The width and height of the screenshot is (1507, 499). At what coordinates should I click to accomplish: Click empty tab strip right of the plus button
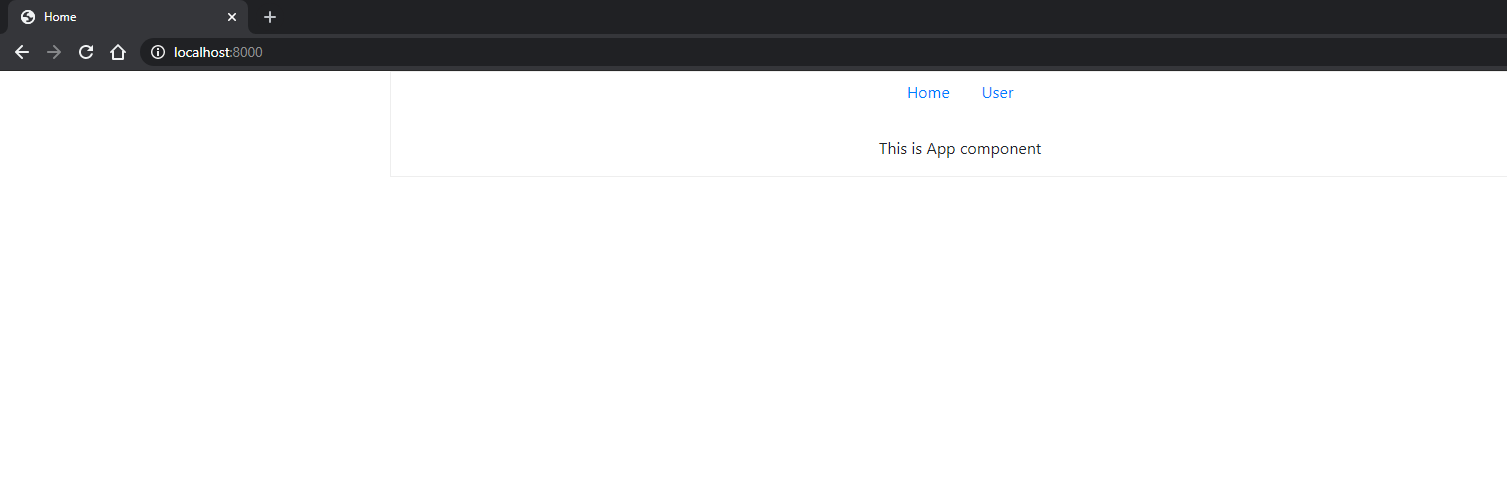(x=800, y=17)
